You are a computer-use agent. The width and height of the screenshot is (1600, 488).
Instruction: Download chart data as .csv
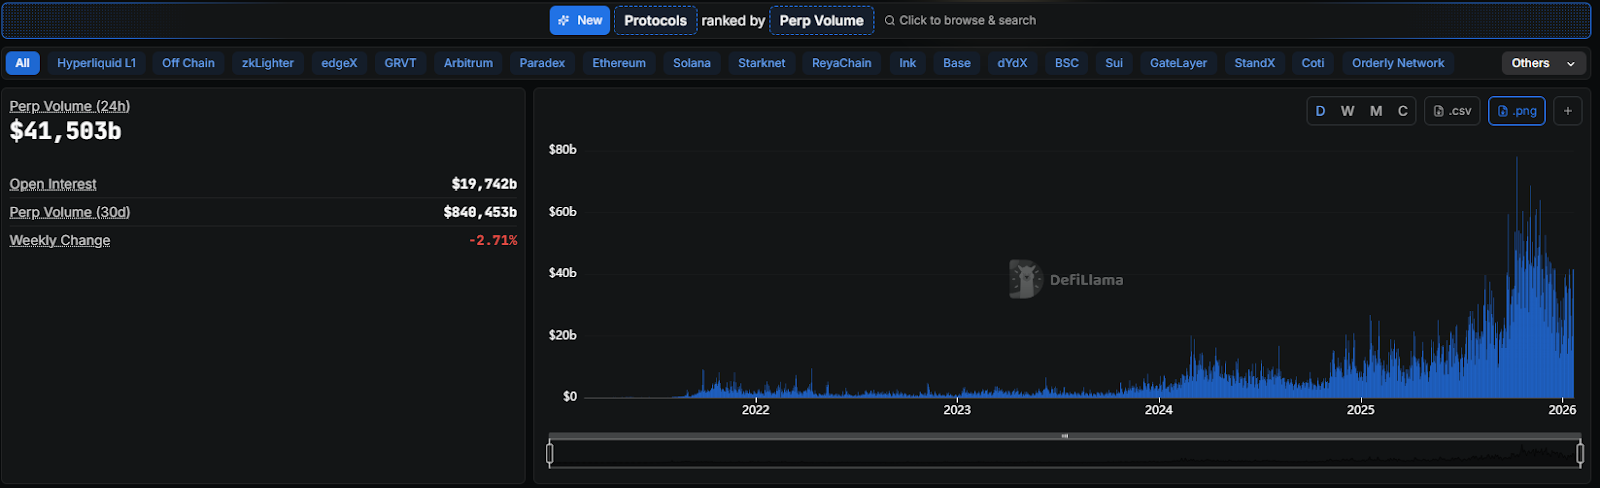pos(1452,111)
